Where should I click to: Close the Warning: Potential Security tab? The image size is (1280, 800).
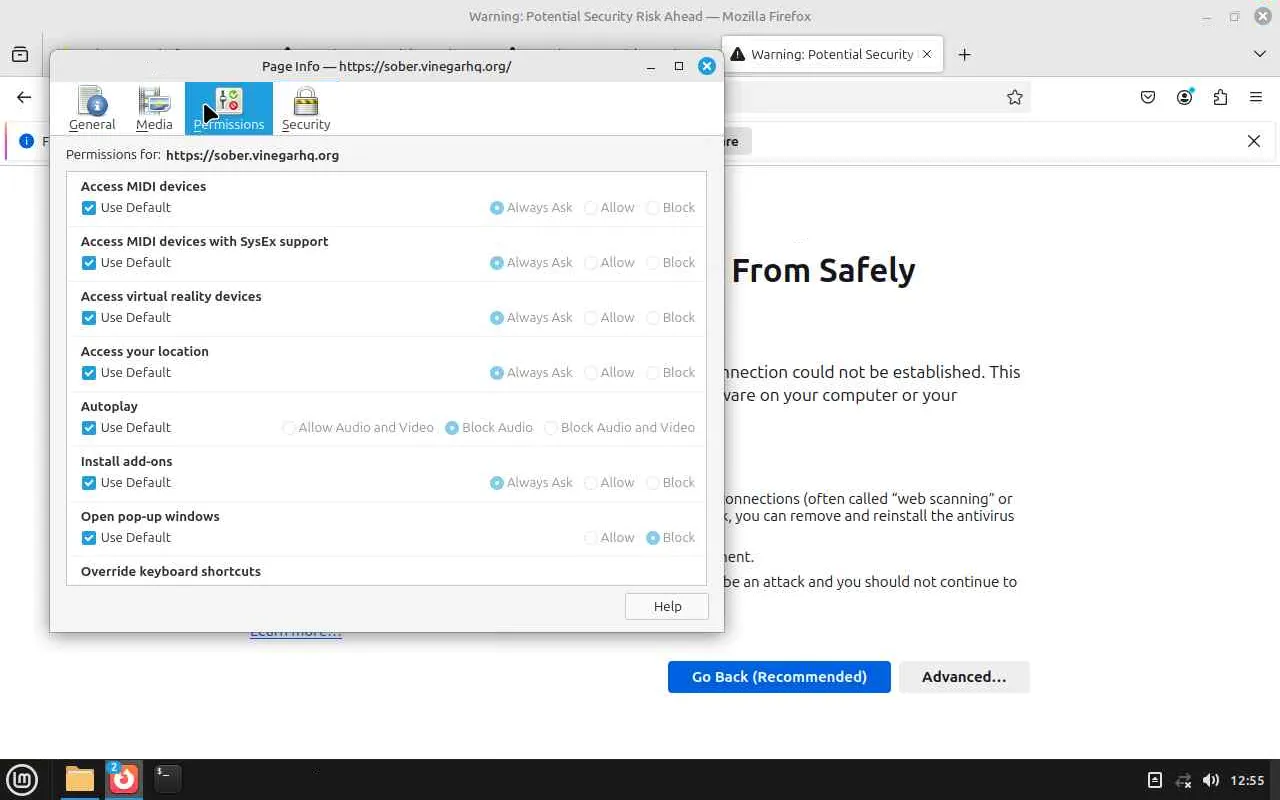click(x=927, y=54)
